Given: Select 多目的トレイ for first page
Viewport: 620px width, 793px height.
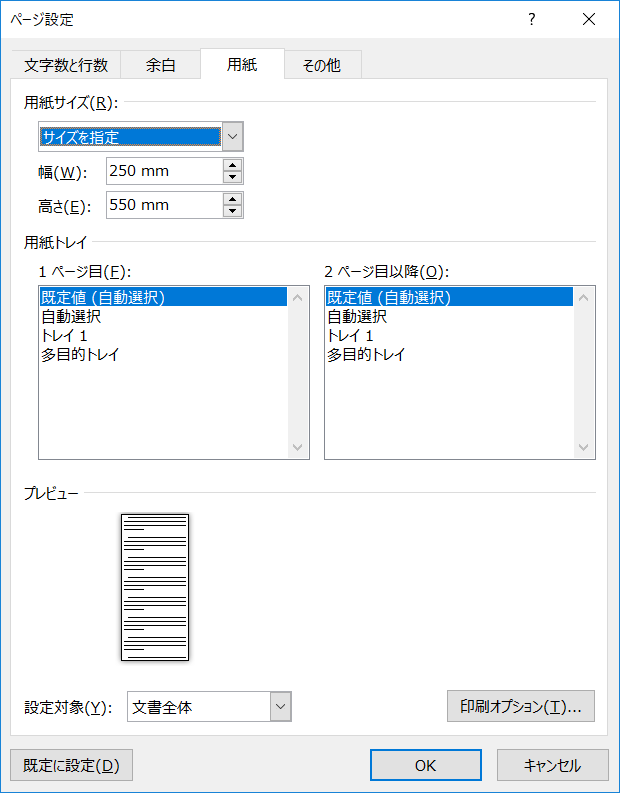Looking at the screenshot, I should coord(80,354).
